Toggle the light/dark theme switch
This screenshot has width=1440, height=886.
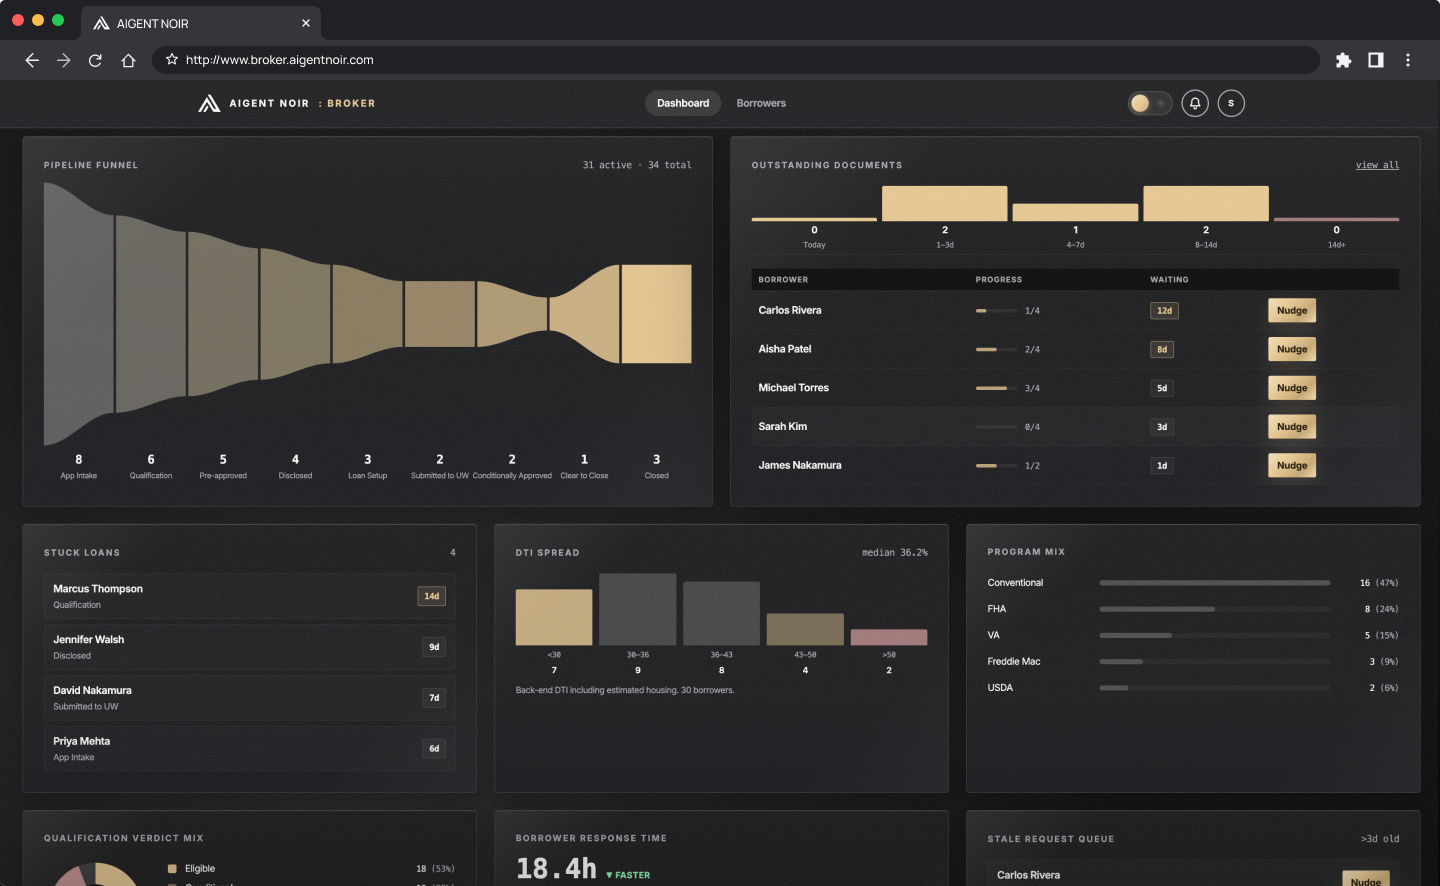point(1150,103)
